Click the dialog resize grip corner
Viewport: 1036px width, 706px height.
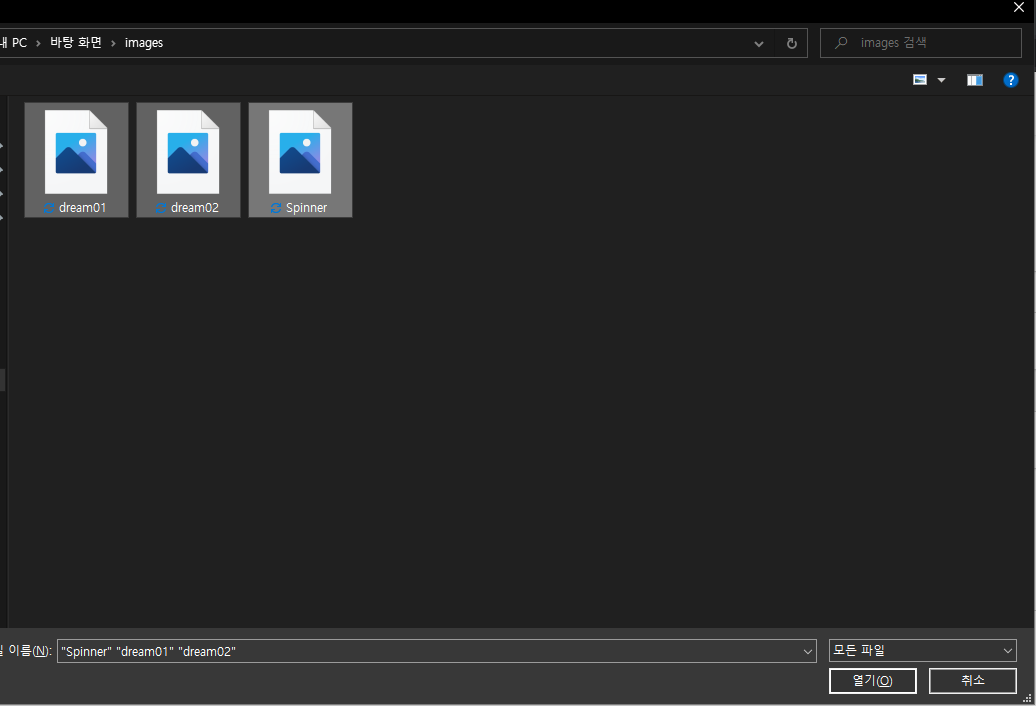coord(1027,698)
